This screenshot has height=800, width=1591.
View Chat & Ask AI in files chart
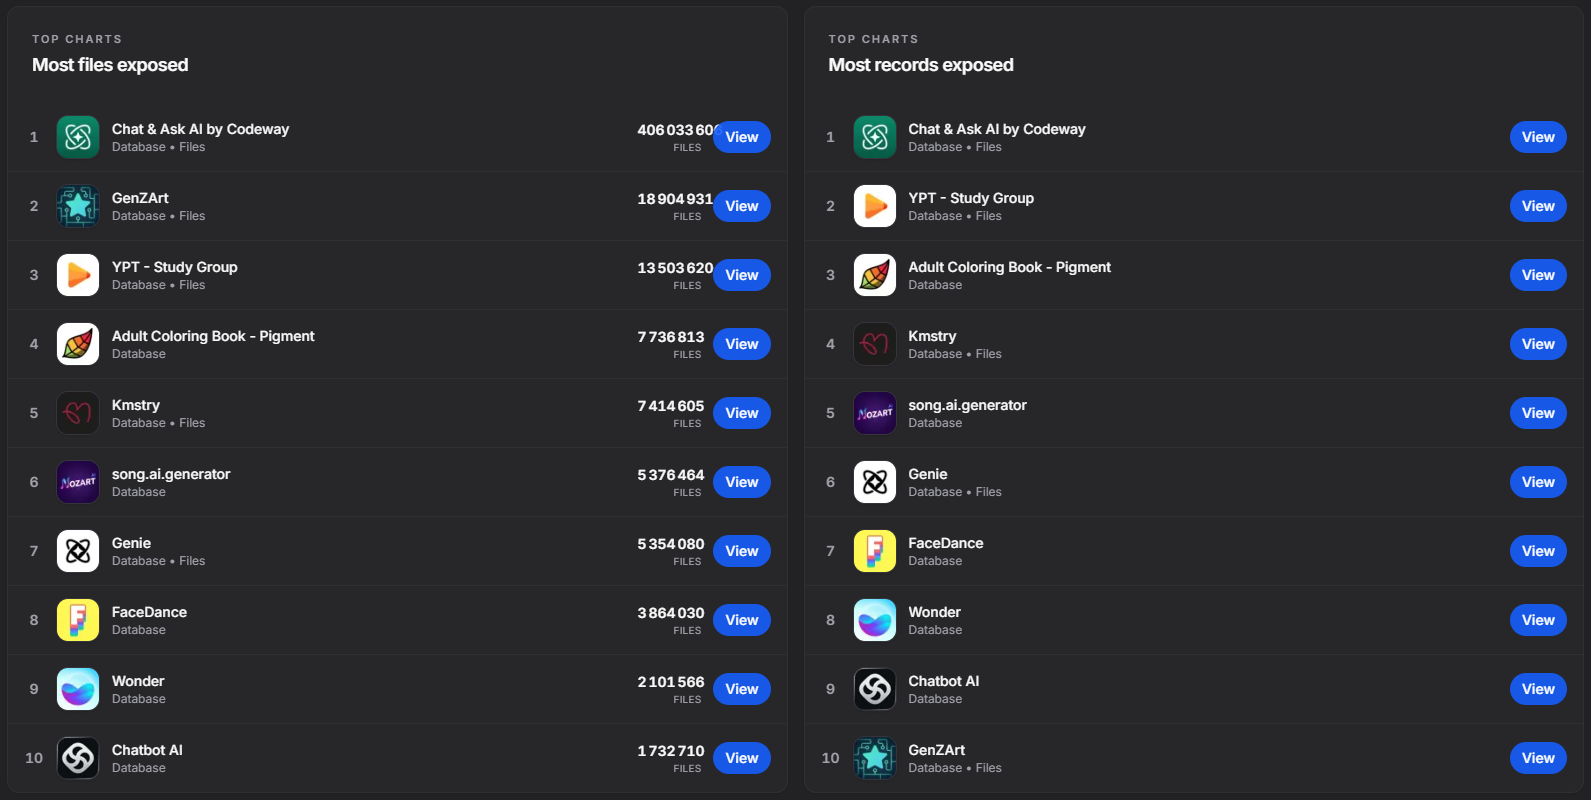(x=742, y=137)
